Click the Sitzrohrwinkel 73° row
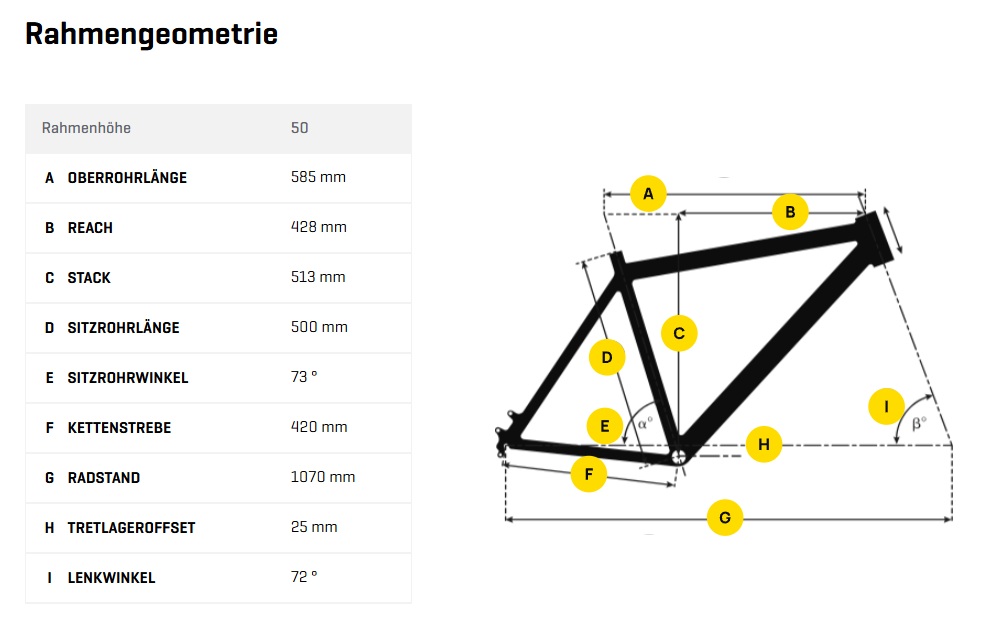 218,378
